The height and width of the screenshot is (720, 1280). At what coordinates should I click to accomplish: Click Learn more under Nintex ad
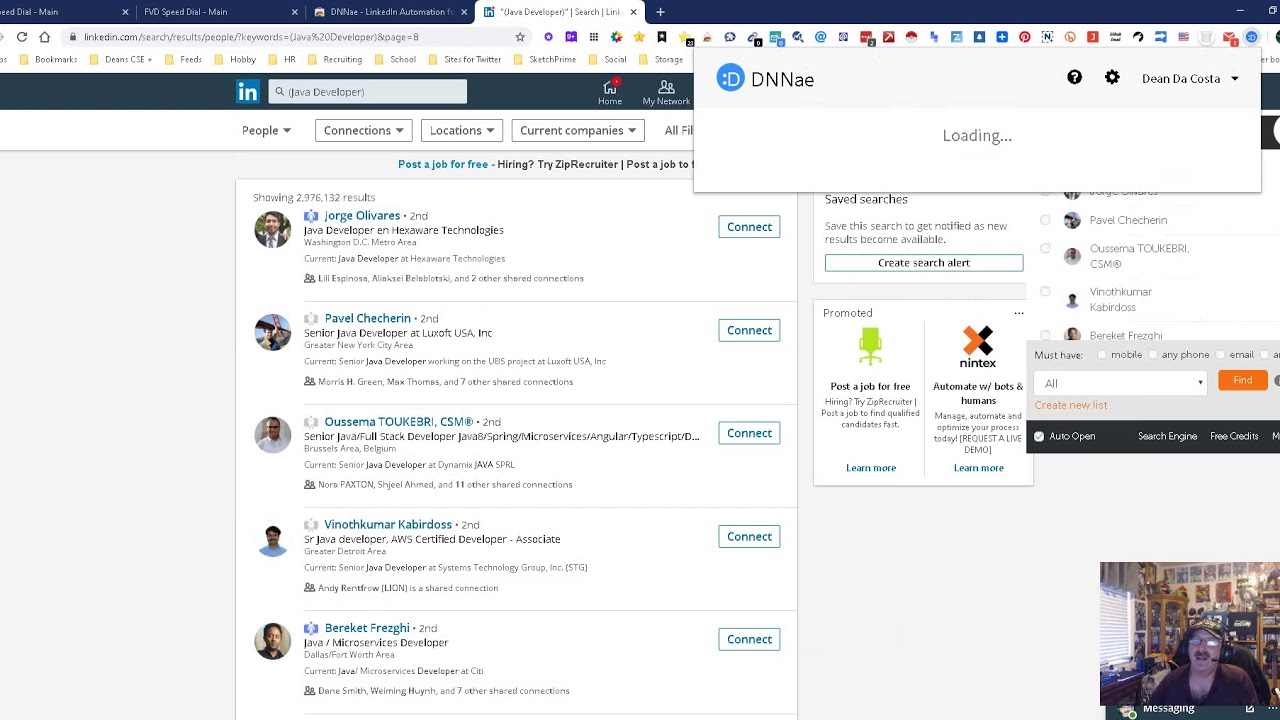[978, 468]
